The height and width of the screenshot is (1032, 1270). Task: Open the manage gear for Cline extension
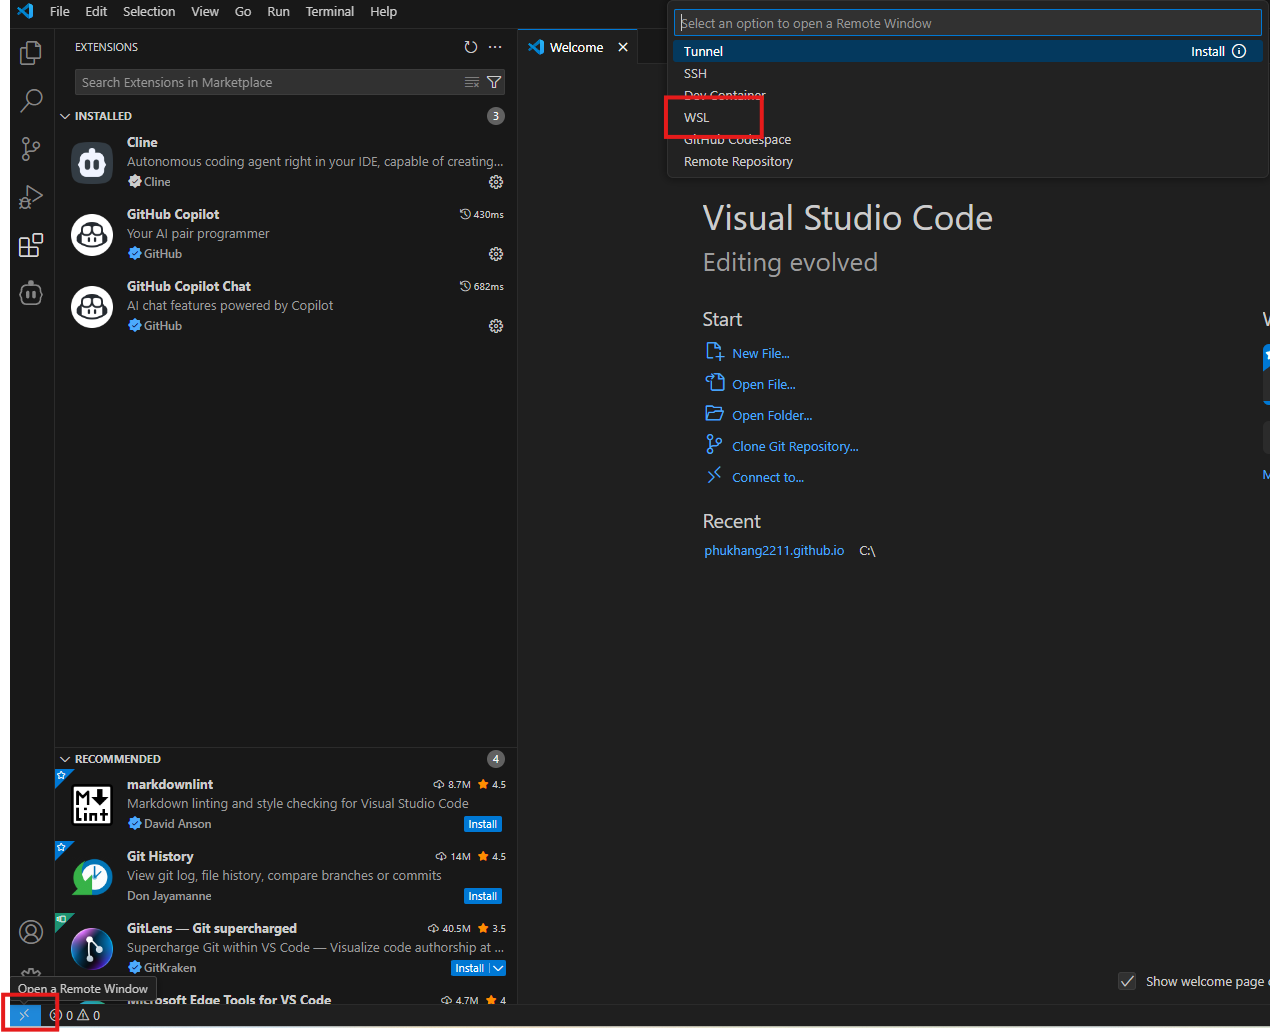click(x=496, y=182)
